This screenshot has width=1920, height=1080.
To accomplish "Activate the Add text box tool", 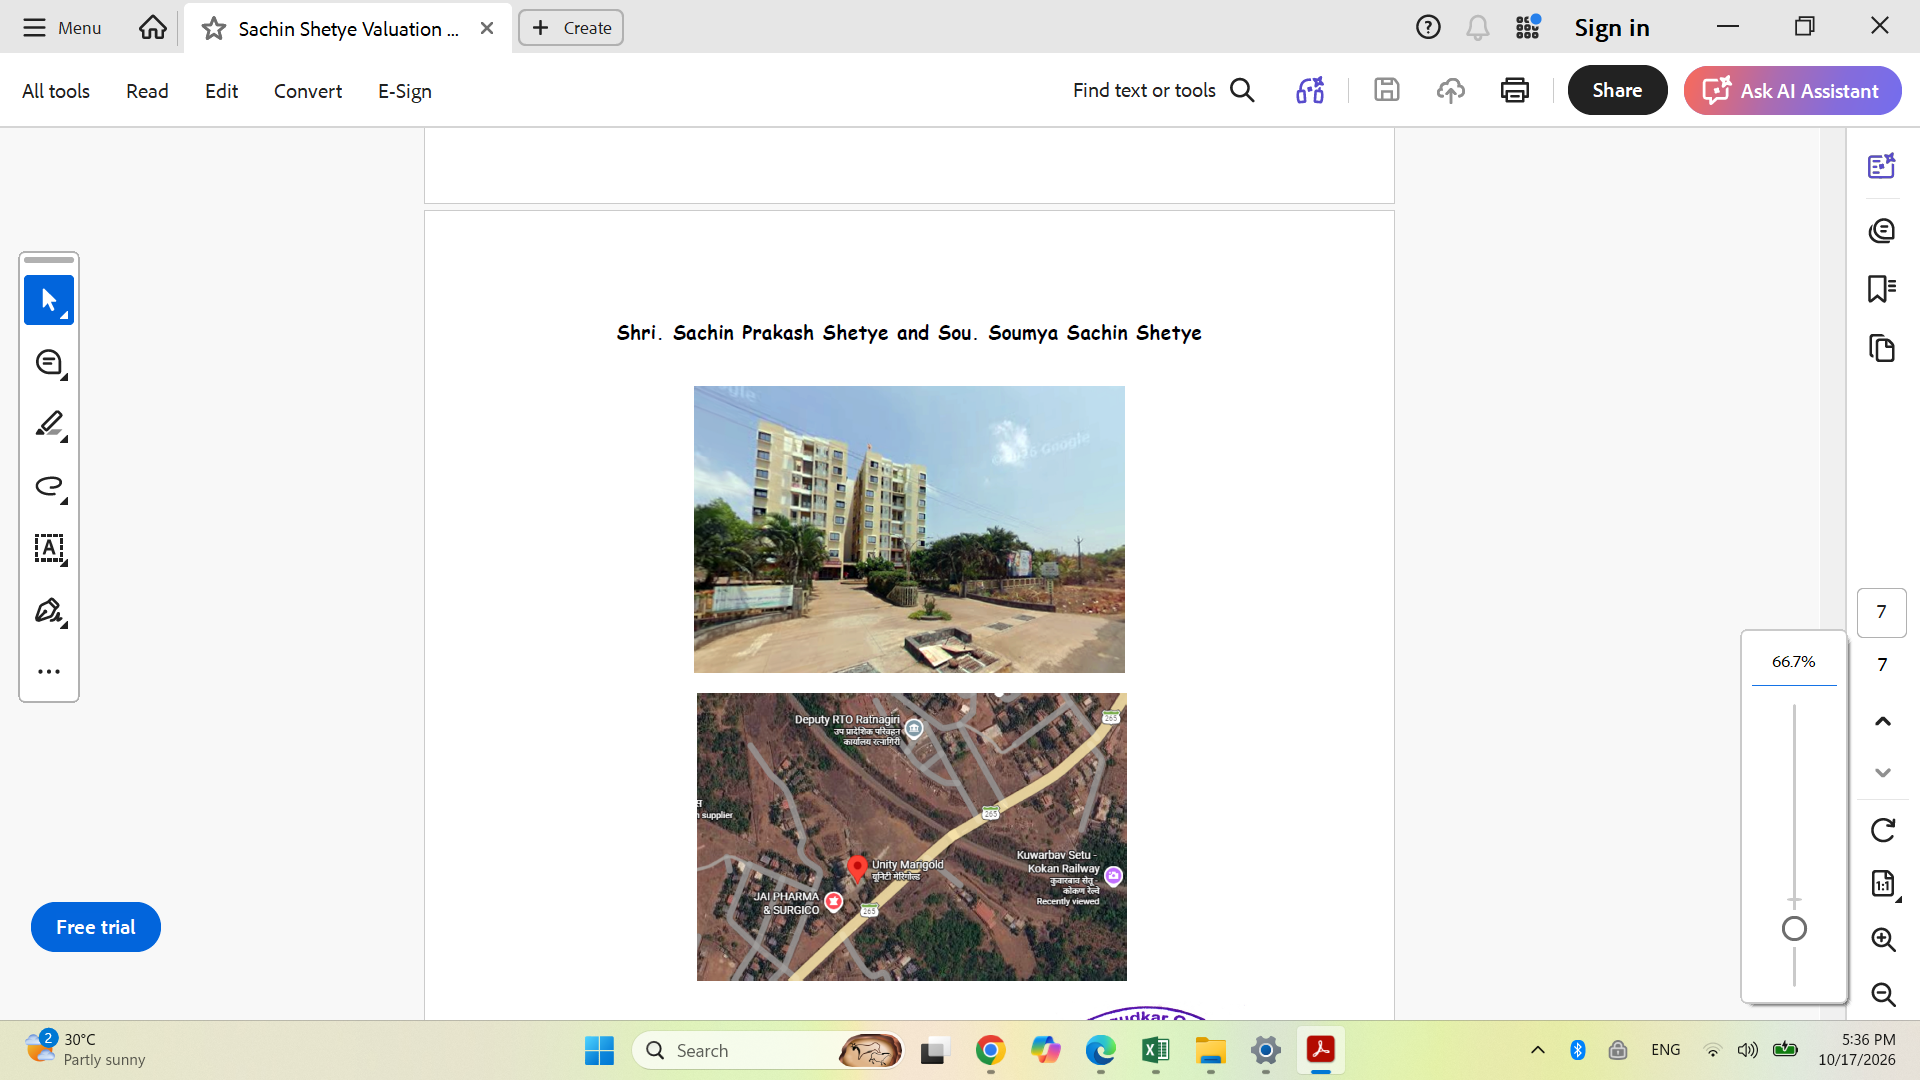I will 49,549.
